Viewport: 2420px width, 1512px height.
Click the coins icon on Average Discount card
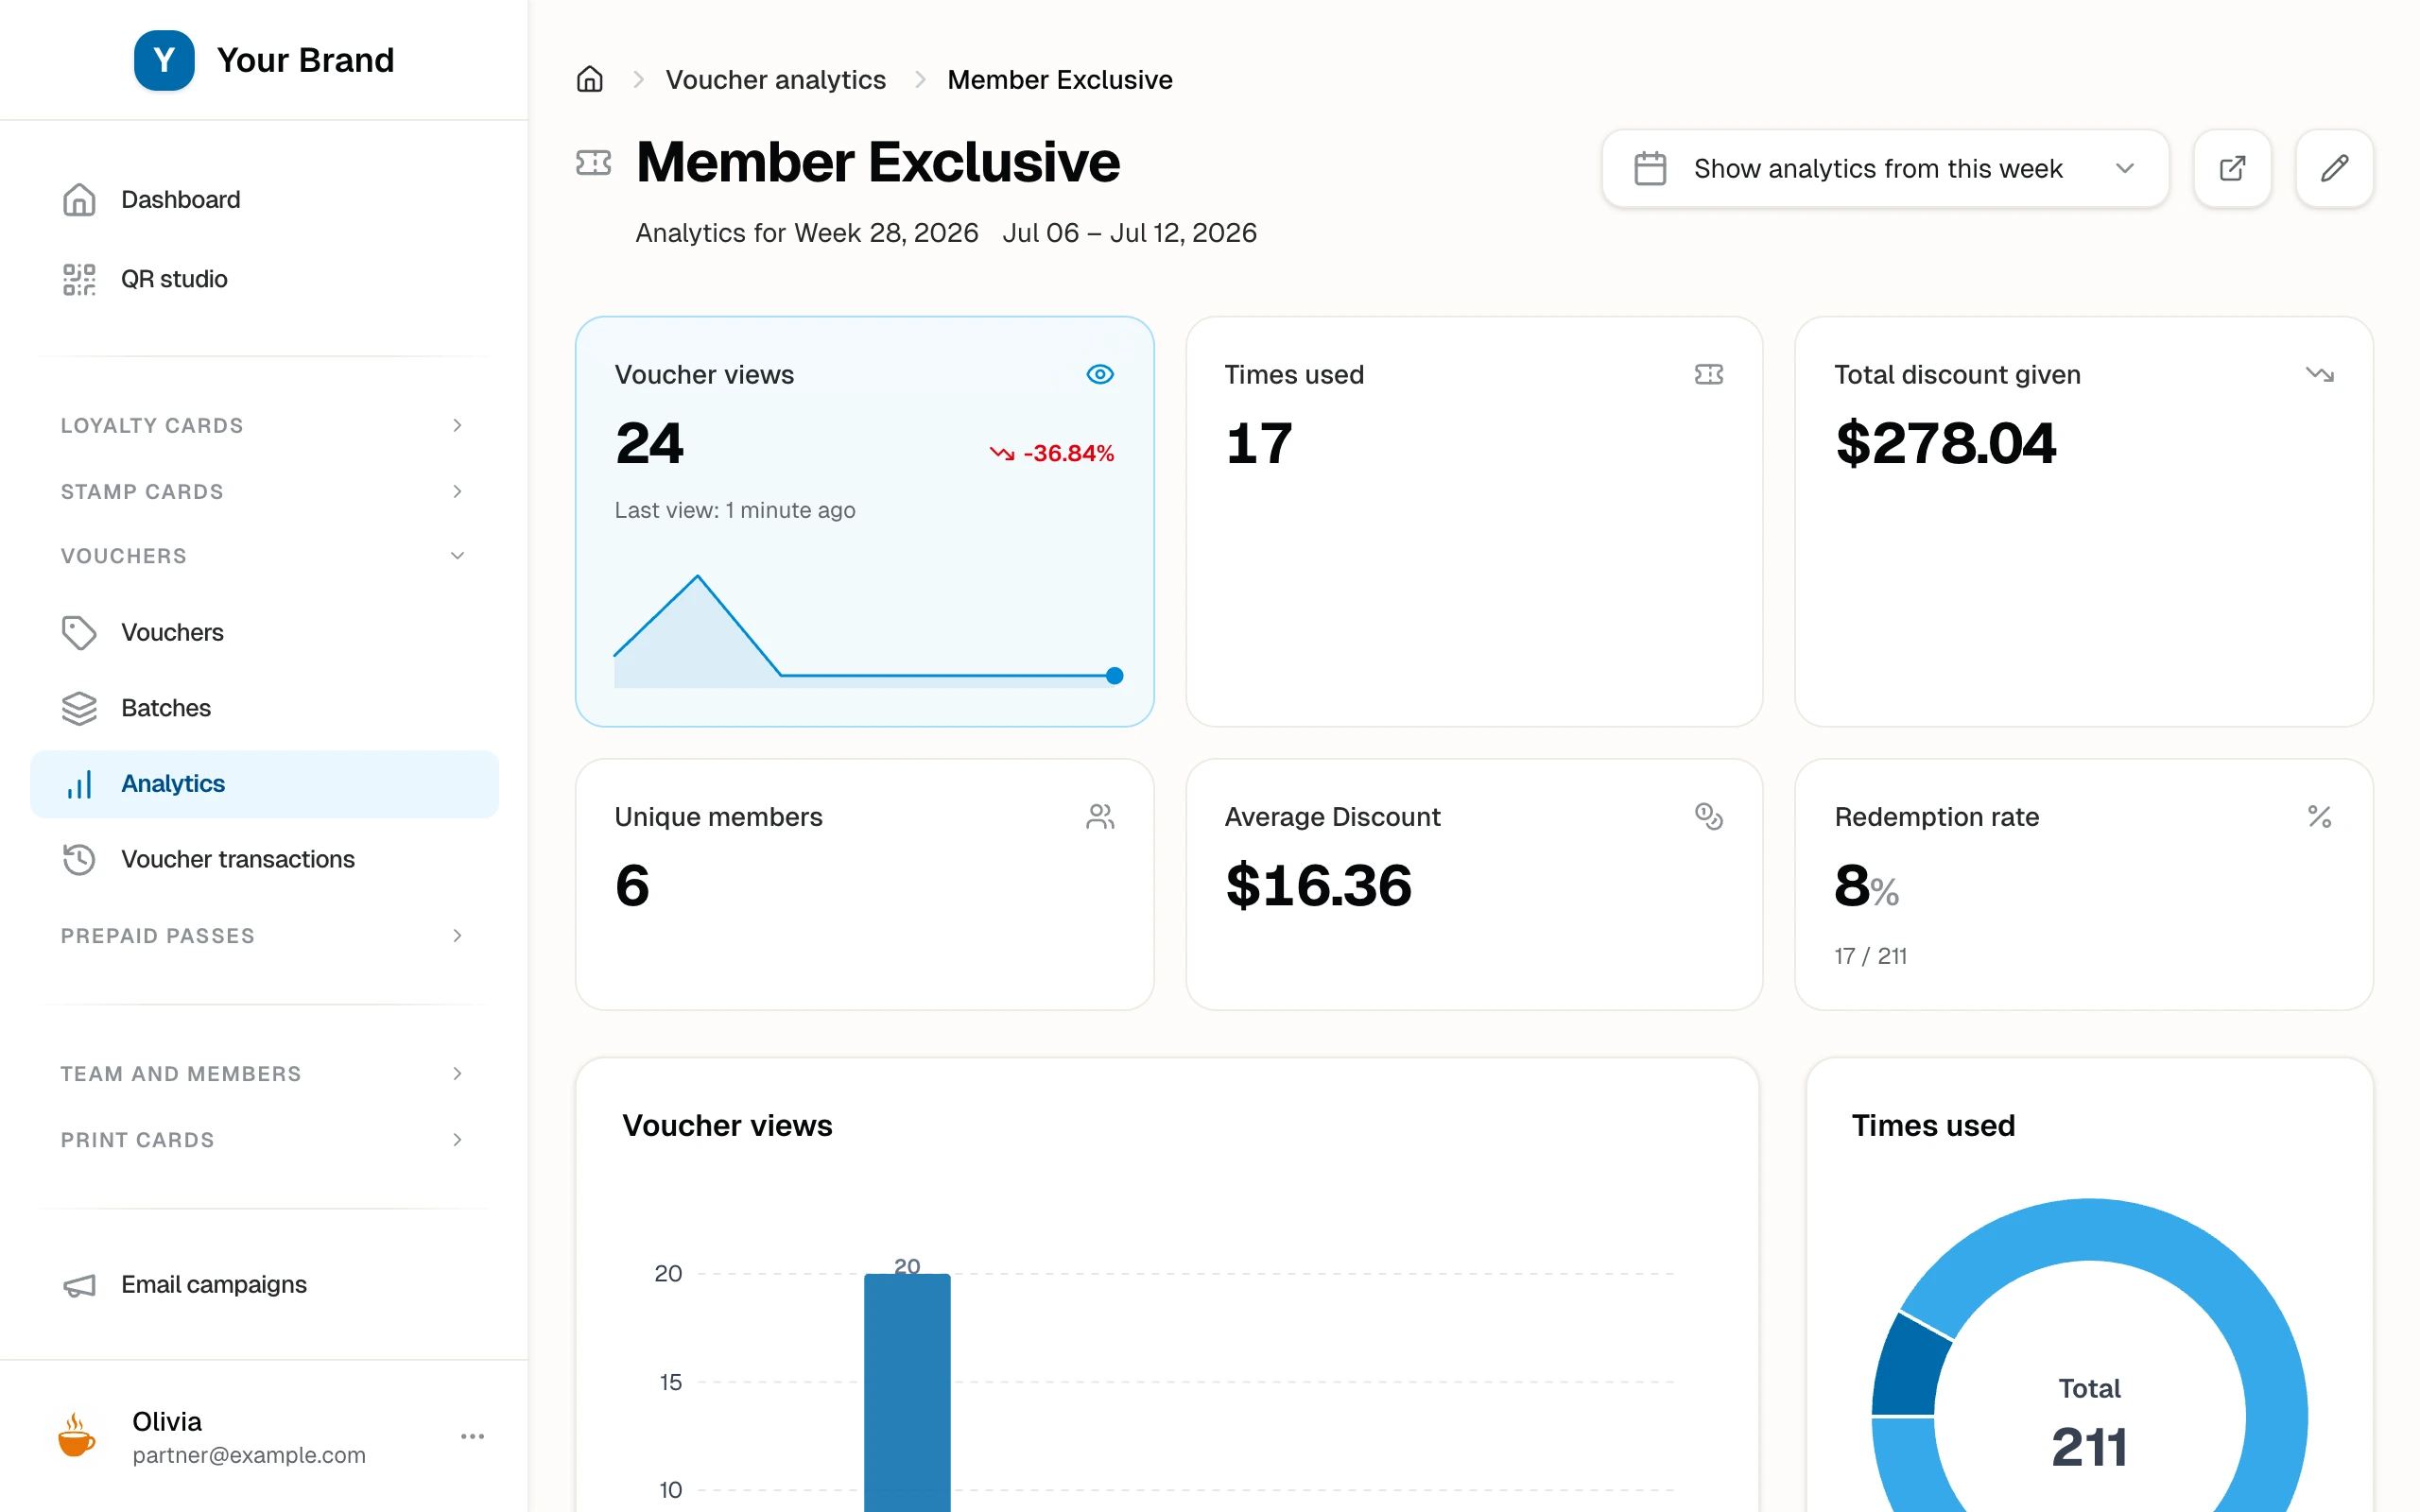[1709, 817]
